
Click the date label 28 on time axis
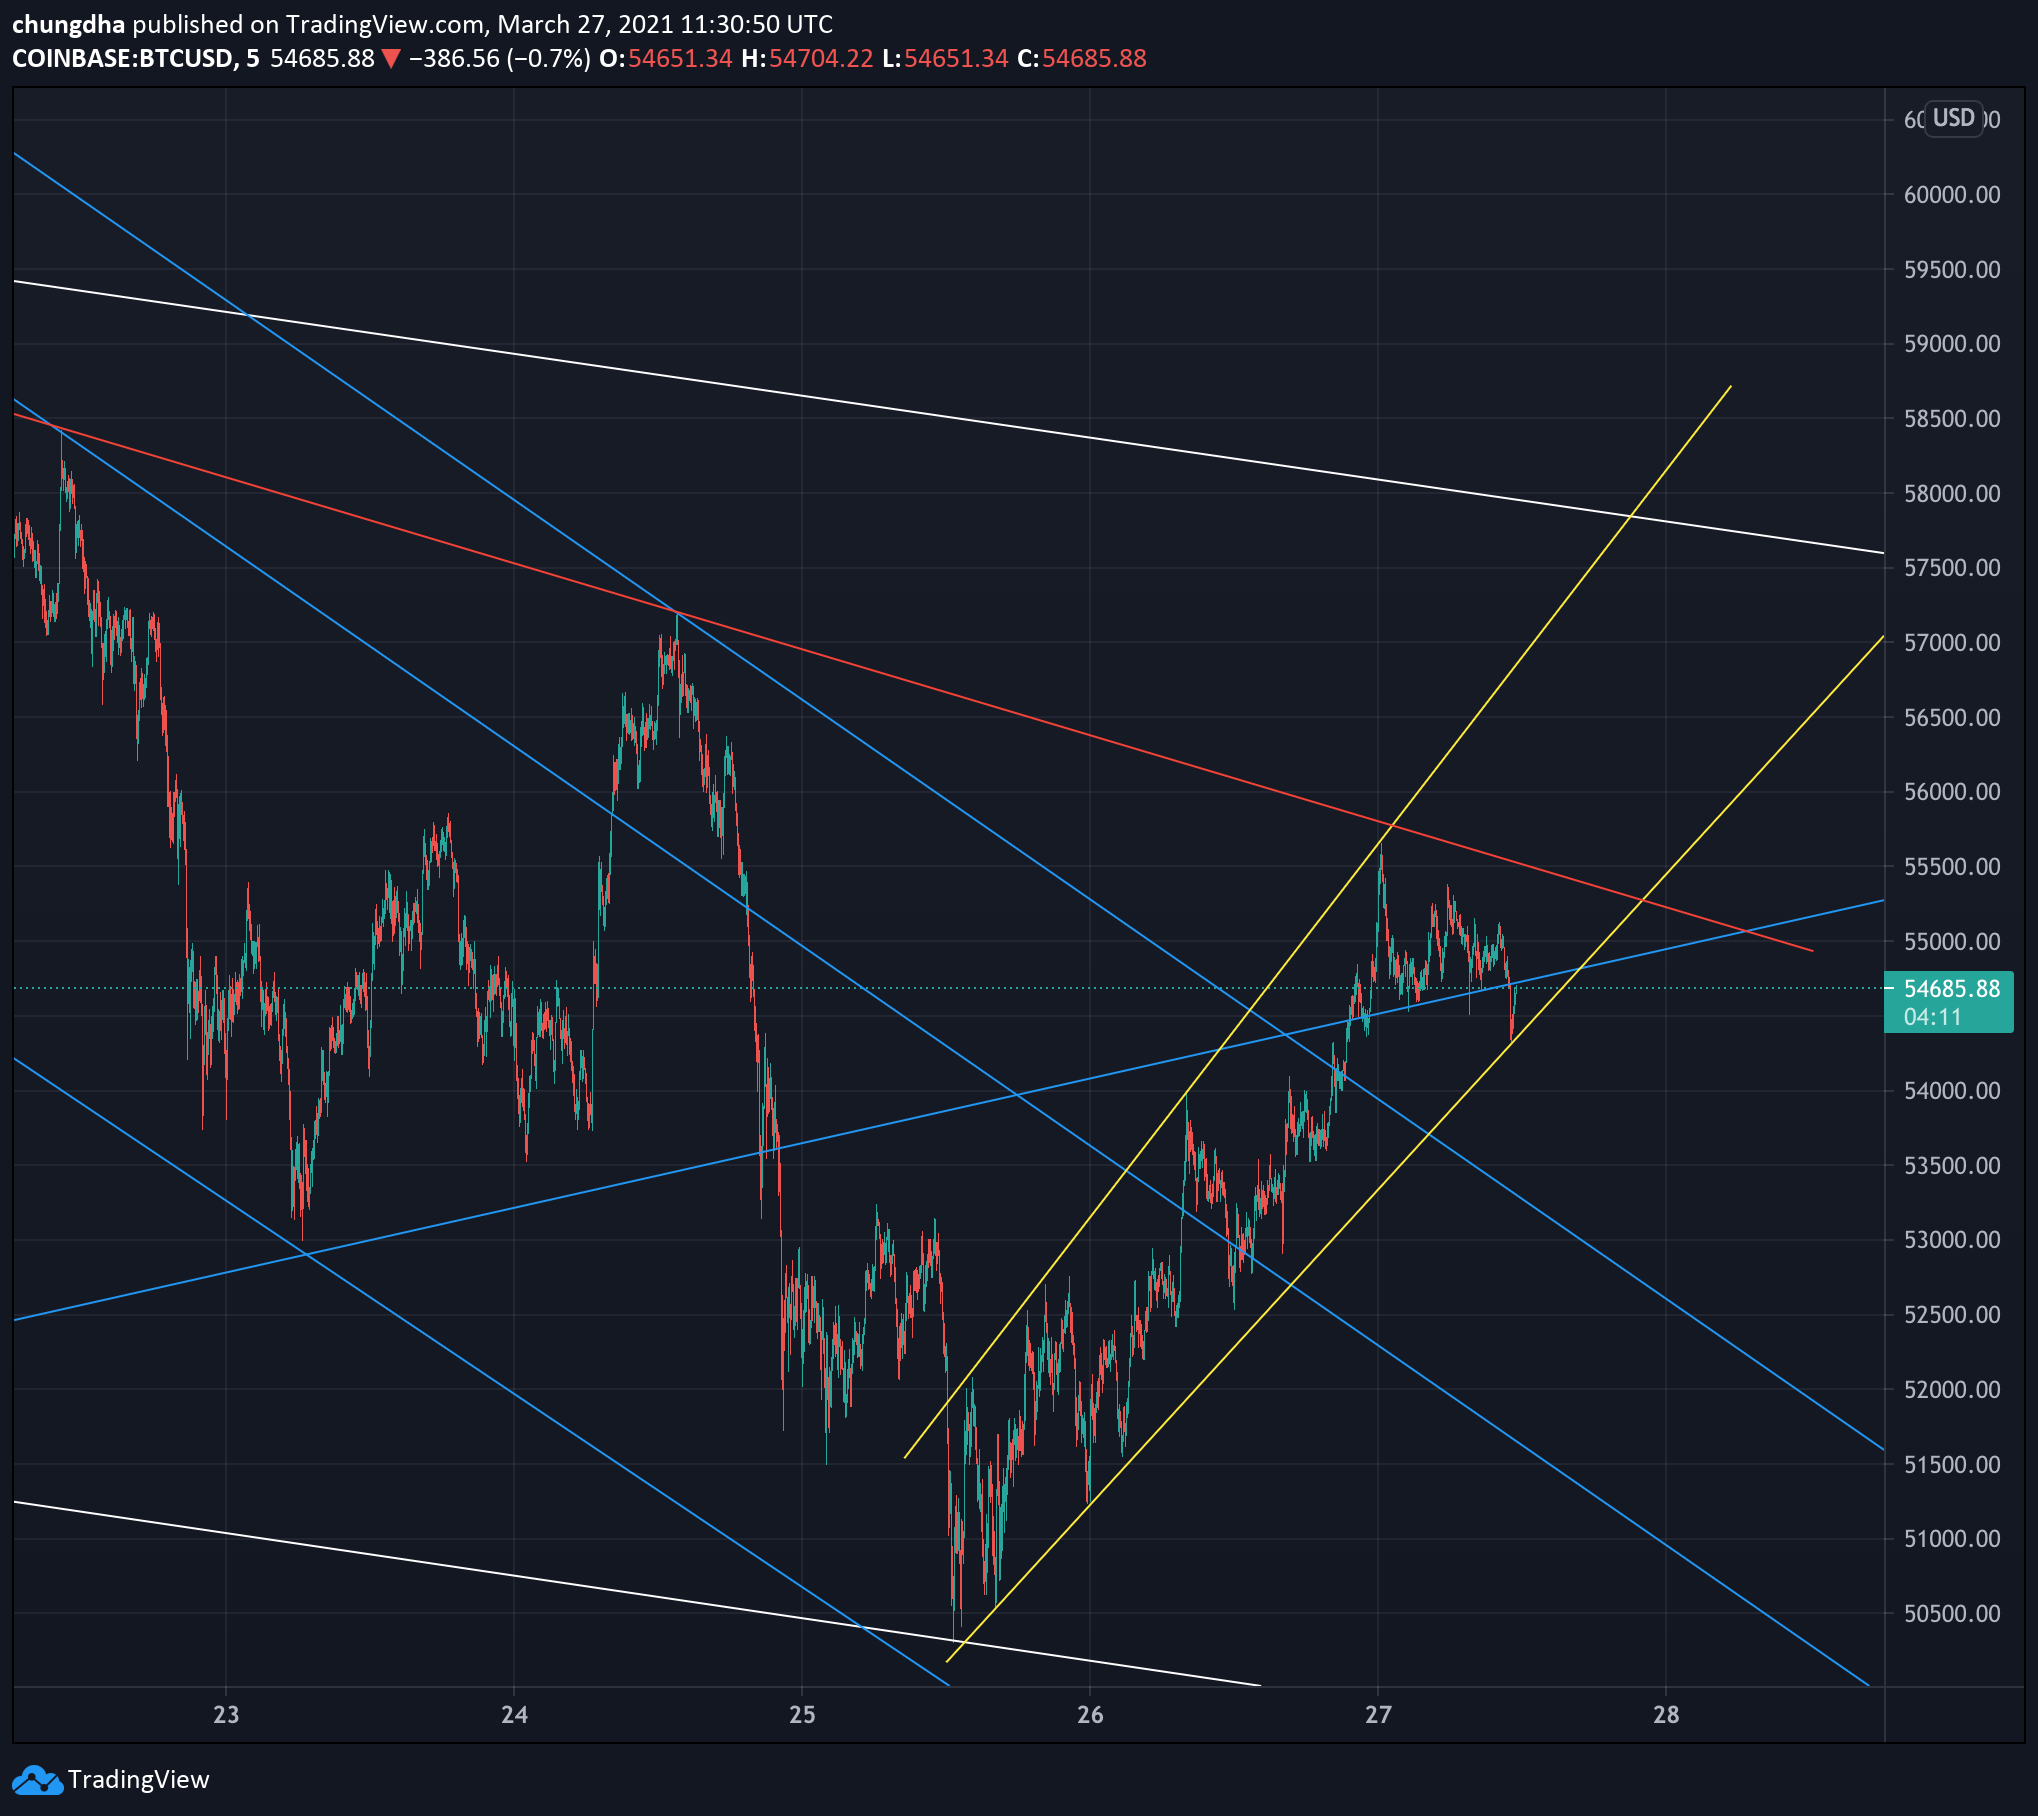1666,1714
